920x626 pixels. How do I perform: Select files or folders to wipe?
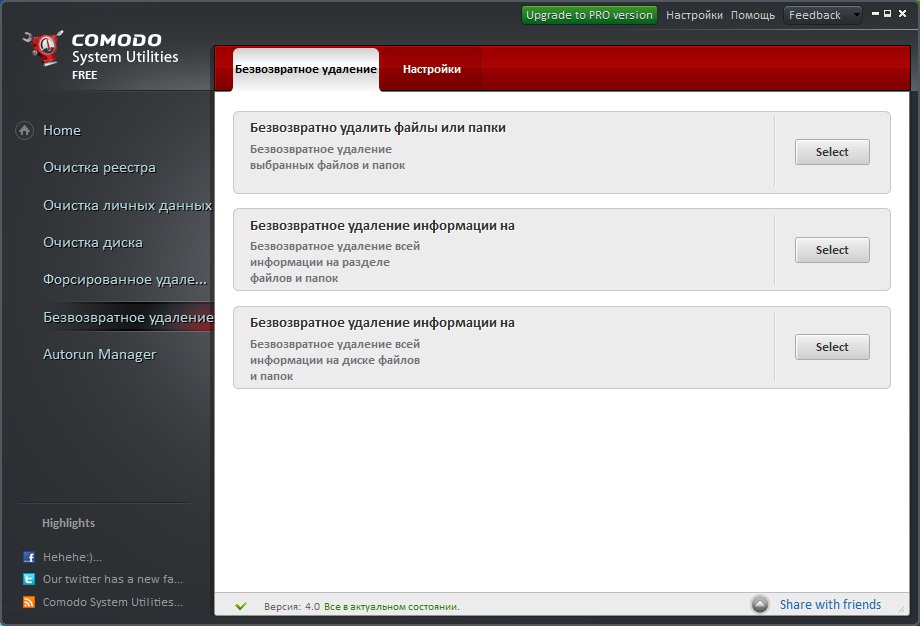(832, 152)
